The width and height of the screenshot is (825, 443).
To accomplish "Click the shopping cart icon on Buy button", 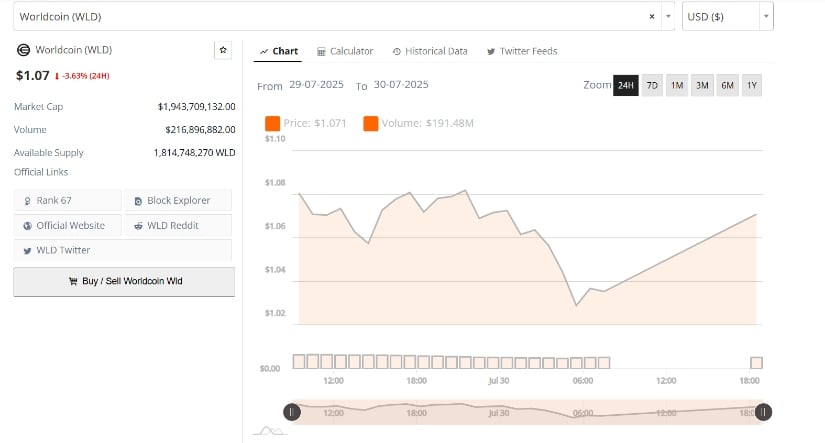I will [73, 281].
